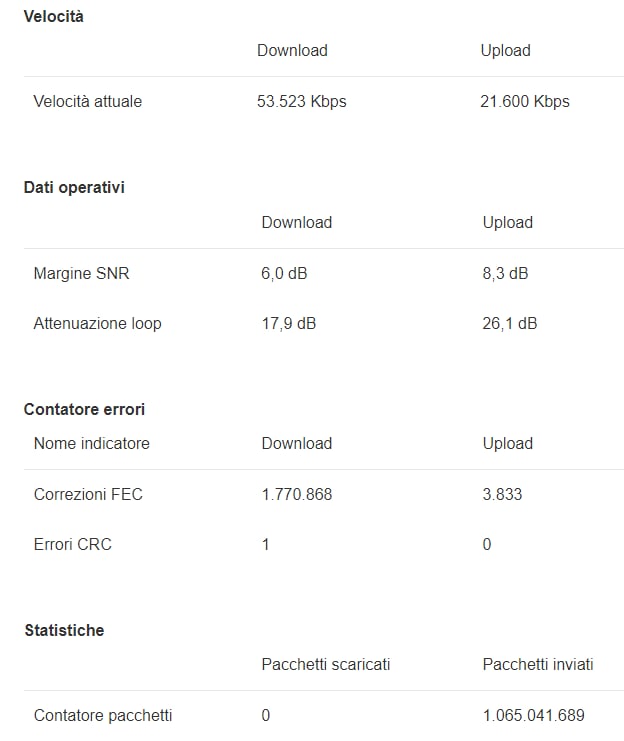Viewport: 624px width, 741px height.
Task: Click the Pacchetti scaricati column header
Action: pyautogui.click(x=326, y=664)
